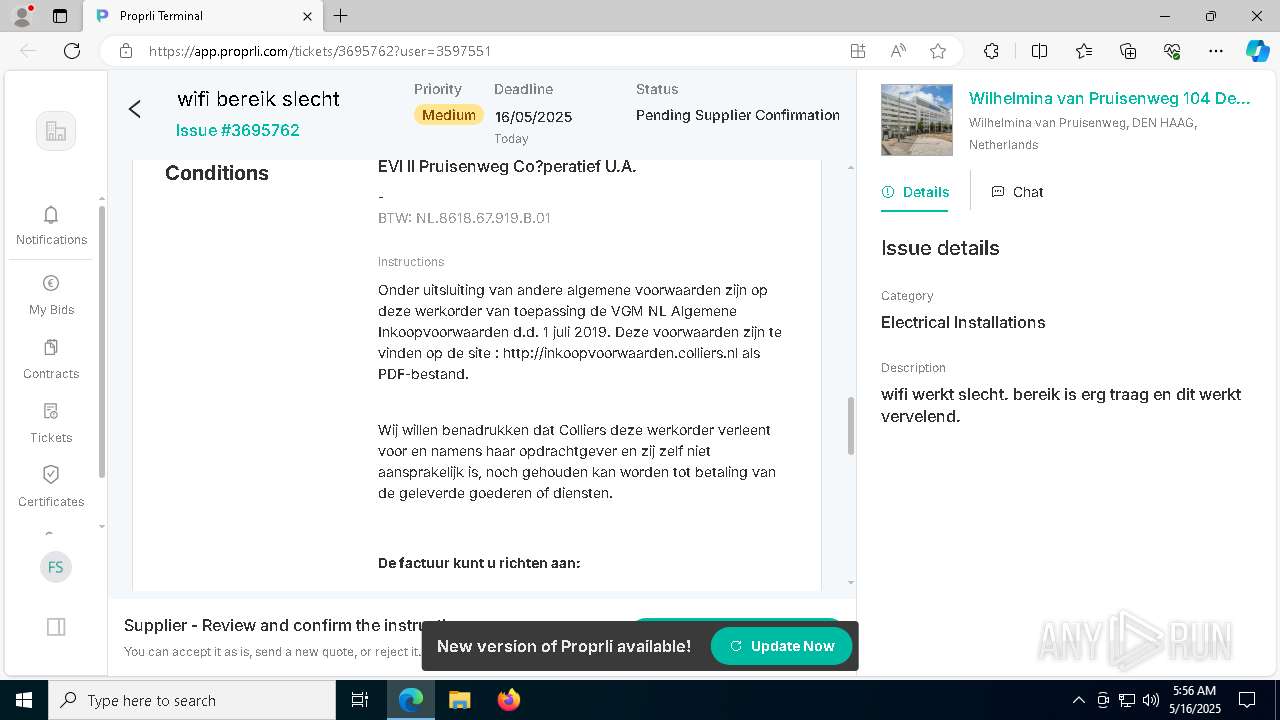Click the property building thumbnail
The image size is (1280, 720).
pos(917,120)
